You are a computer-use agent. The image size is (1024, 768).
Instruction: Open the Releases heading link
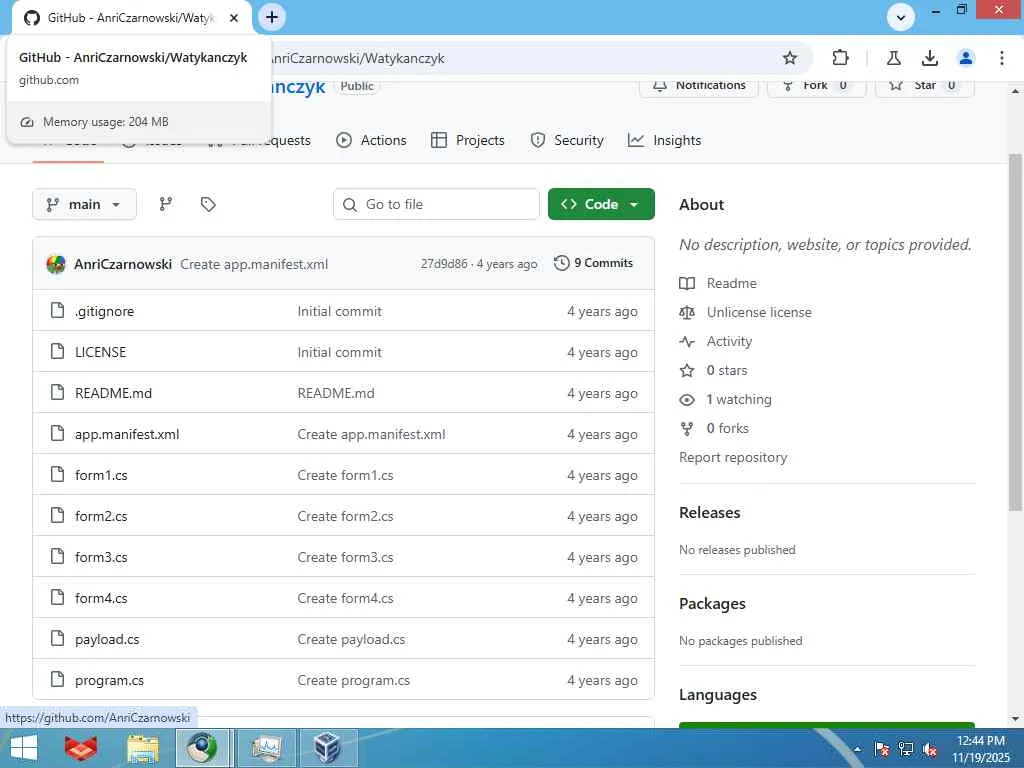point(710,513)
